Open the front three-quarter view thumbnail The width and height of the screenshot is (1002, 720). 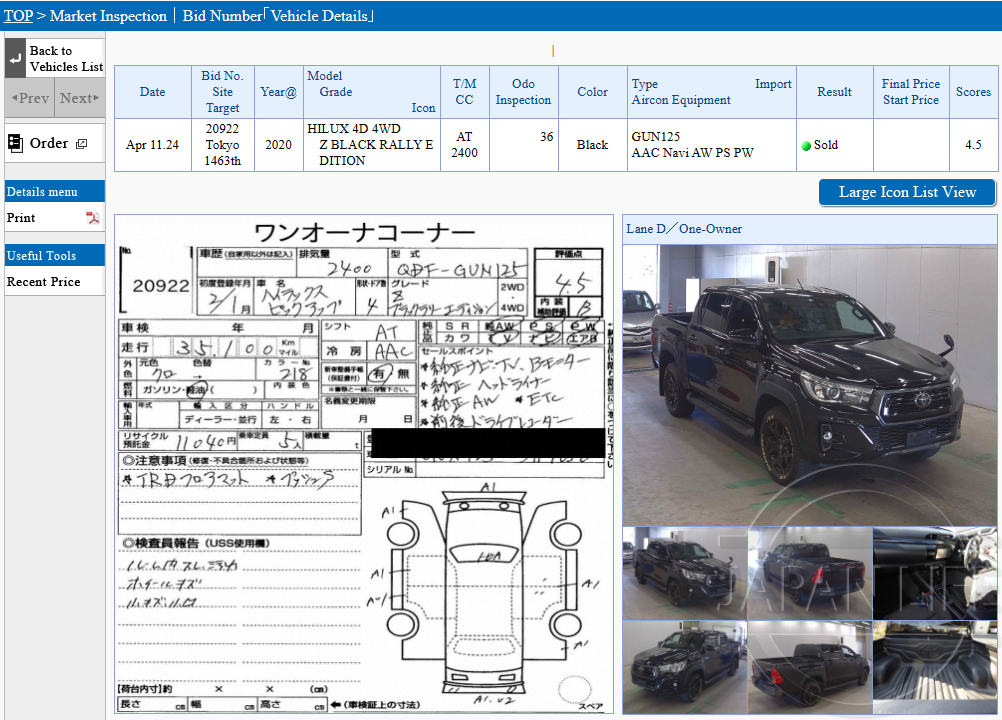click(x=683, y=573)
